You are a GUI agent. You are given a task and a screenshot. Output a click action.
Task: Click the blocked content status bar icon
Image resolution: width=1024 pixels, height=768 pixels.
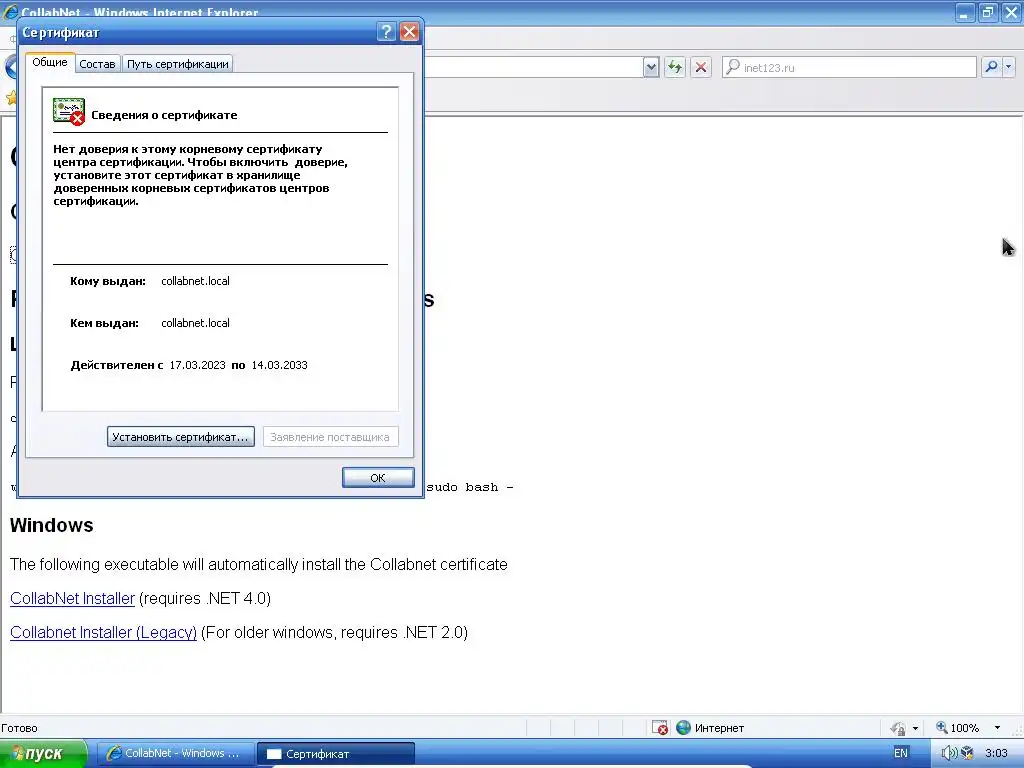(x=660, y=728)
